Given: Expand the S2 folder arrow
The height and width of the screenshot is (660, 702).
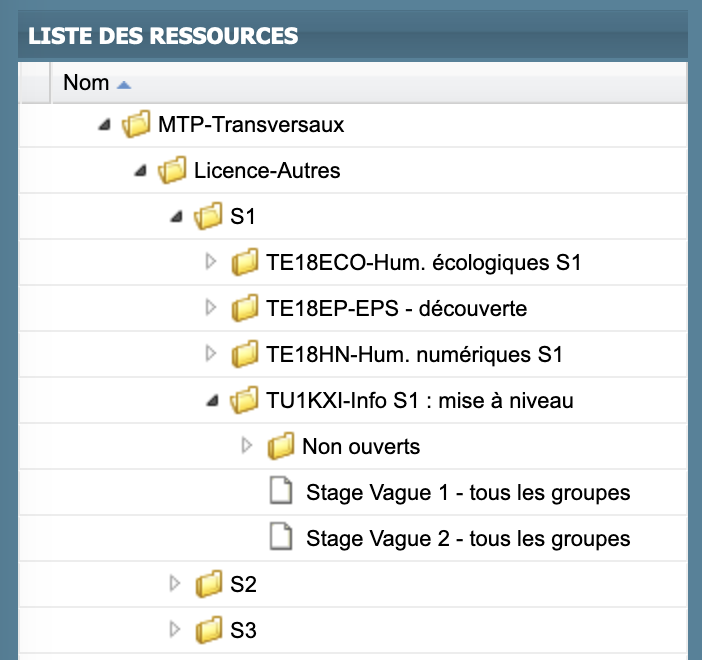Looking at the screenshot, I should click(x=175, y=583).
